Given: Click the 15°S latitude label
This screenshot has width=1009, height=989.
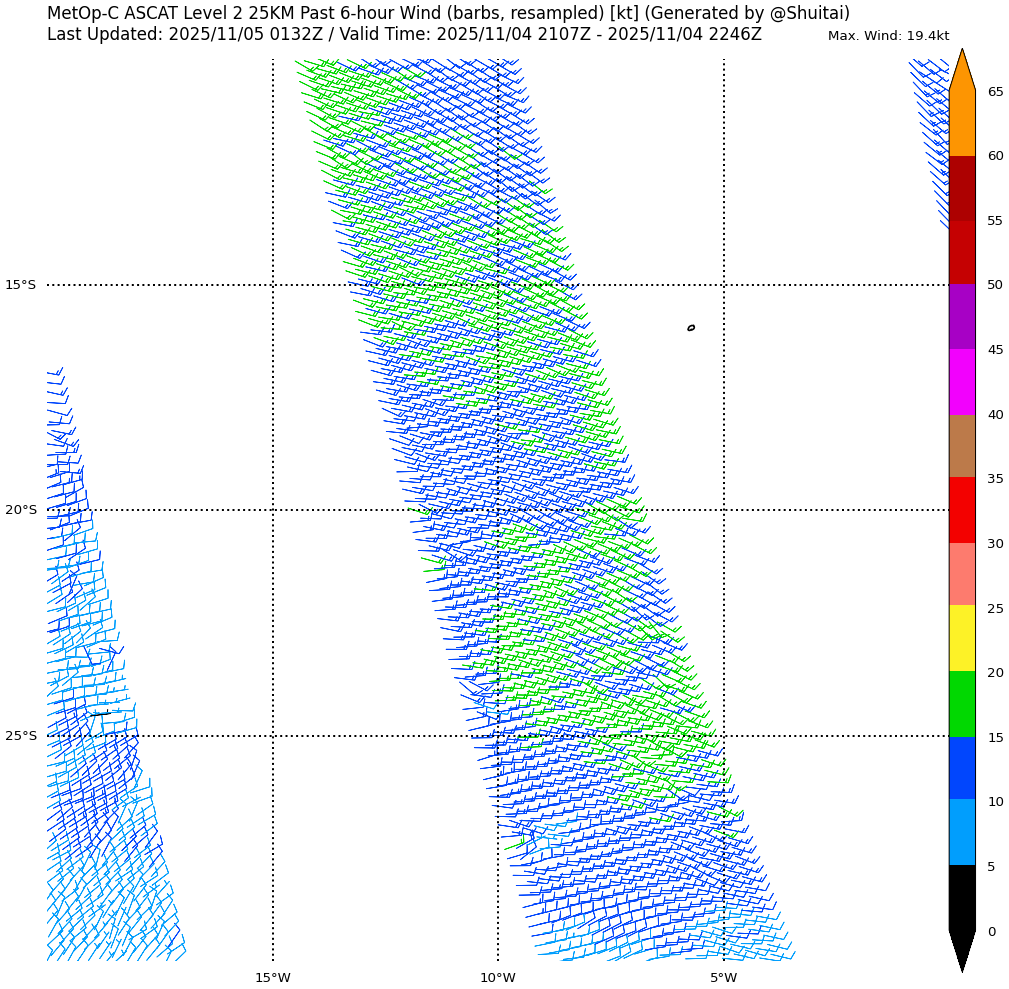Looking at the screenshot, I should pos(20,285).
